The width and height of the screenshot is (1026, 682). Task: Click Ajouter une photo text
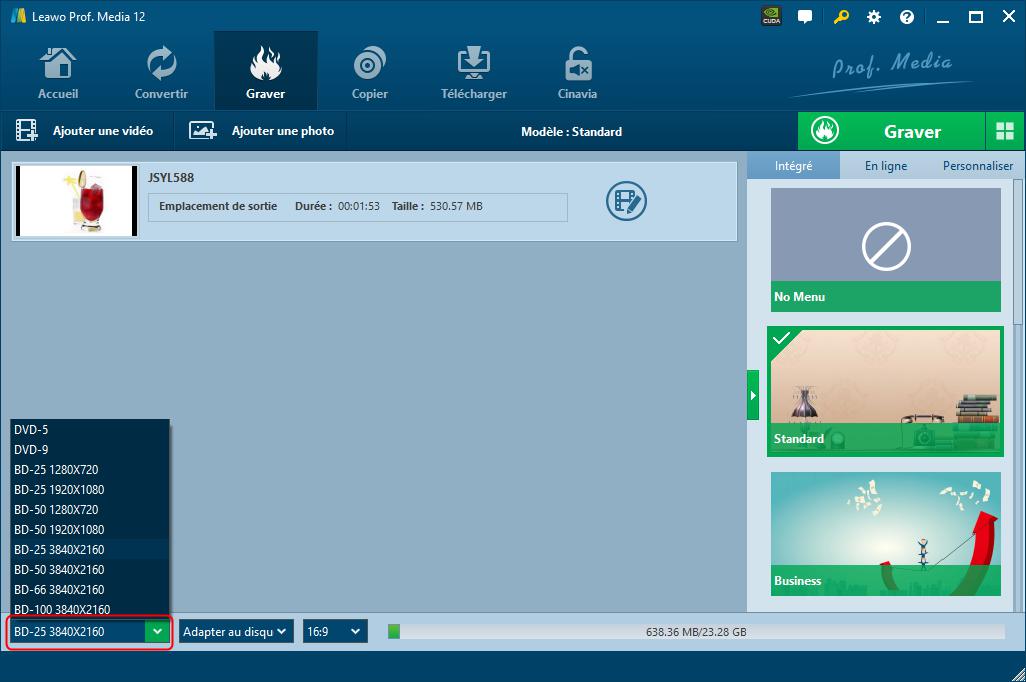[x=283, y=131]
